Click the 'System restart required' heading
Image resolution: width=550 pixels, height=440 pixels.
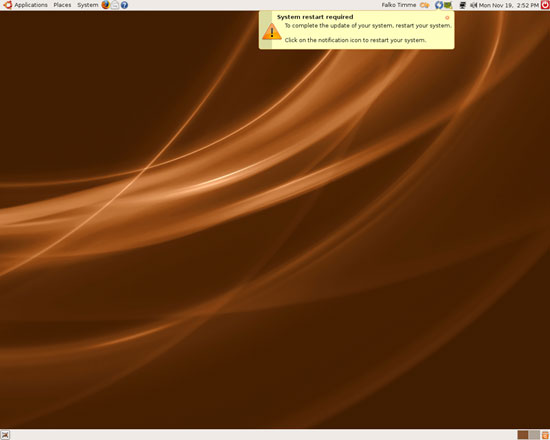[x=315, y=17]
